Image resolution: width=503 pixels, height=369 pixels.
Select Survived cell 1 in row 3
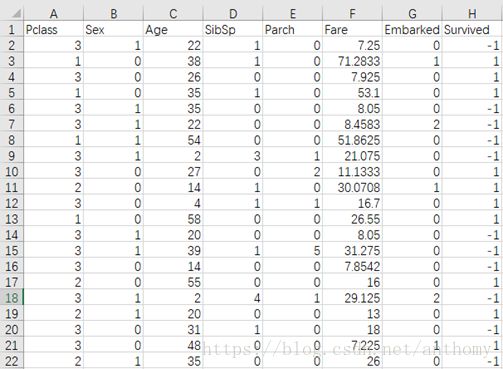pos(472,61)
